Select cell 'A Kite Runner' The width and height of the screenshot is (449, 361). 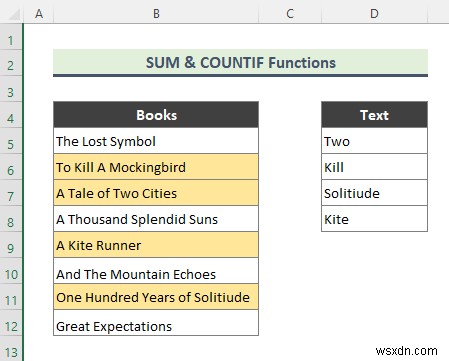(x=156, y=245)
